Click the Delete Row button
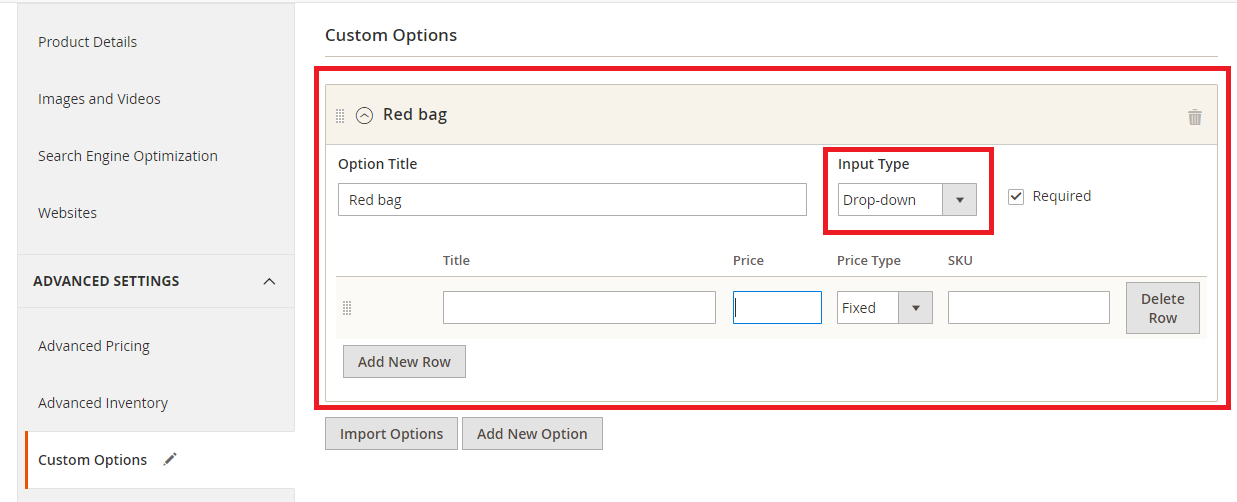The width and height of the screenshot is (1237, 502). (x=1162, y=308)
